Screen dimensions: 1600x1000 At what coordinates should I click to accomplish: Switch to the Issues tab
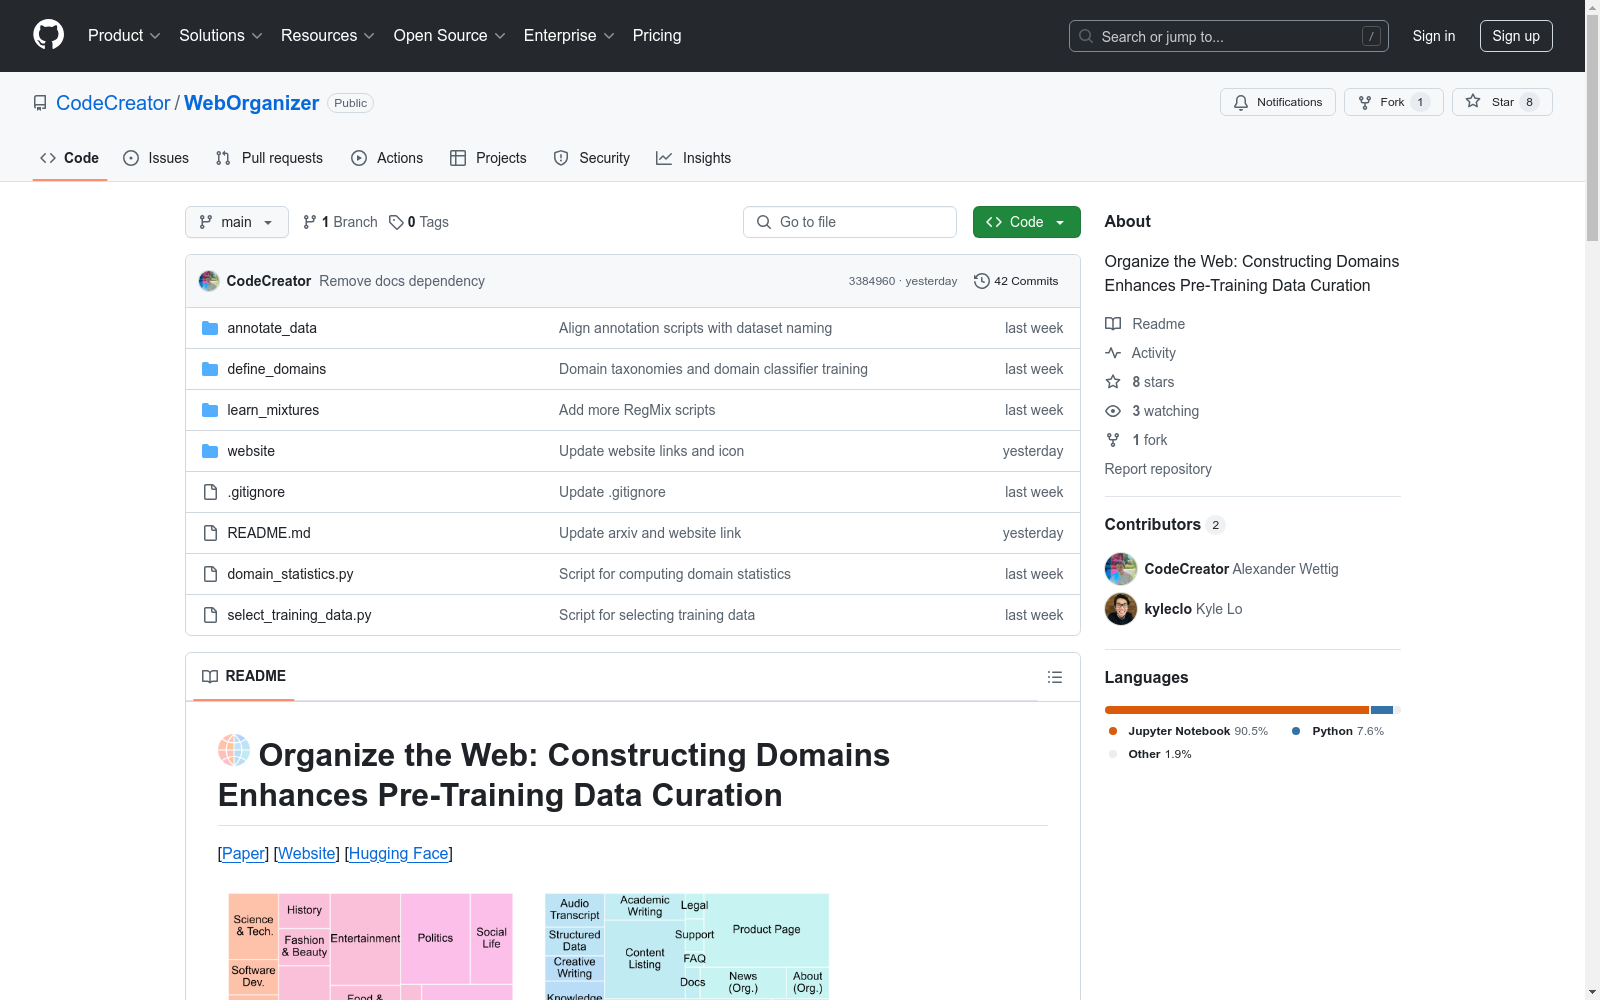pyautogui.click(x=156, y=158)
